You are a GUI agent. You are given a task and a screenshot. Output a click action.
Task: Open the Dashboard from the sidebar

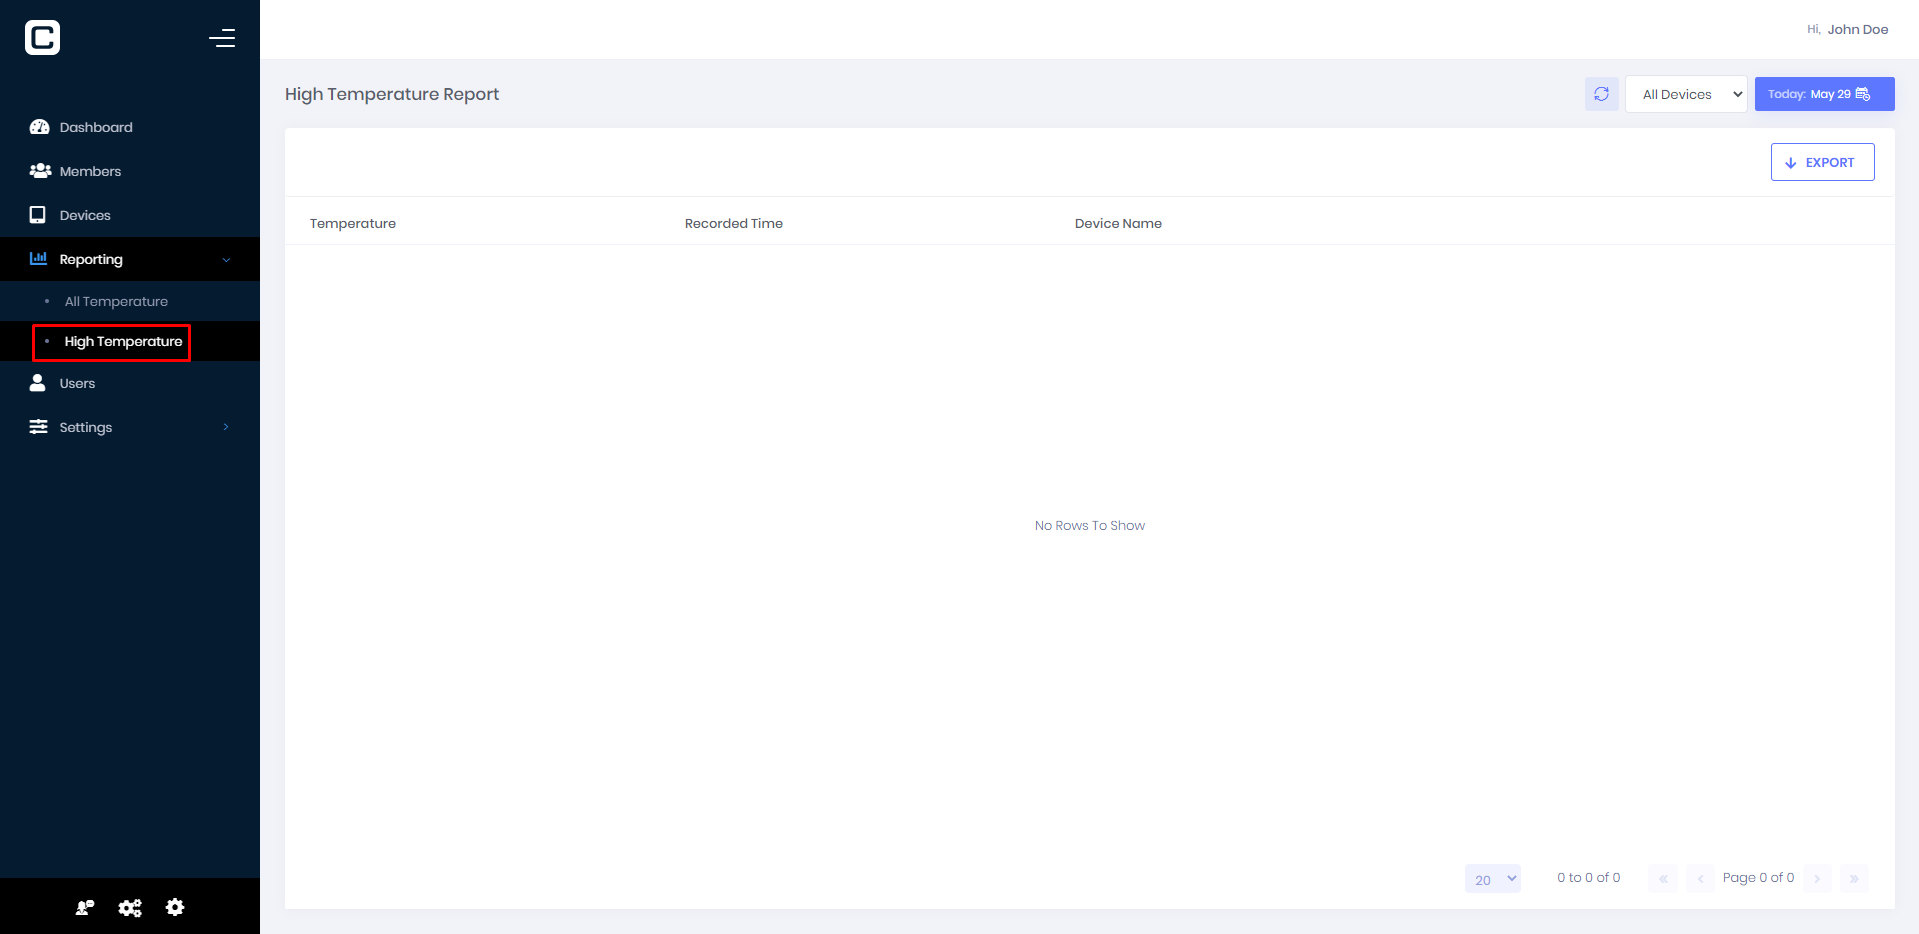click(95, 127)
